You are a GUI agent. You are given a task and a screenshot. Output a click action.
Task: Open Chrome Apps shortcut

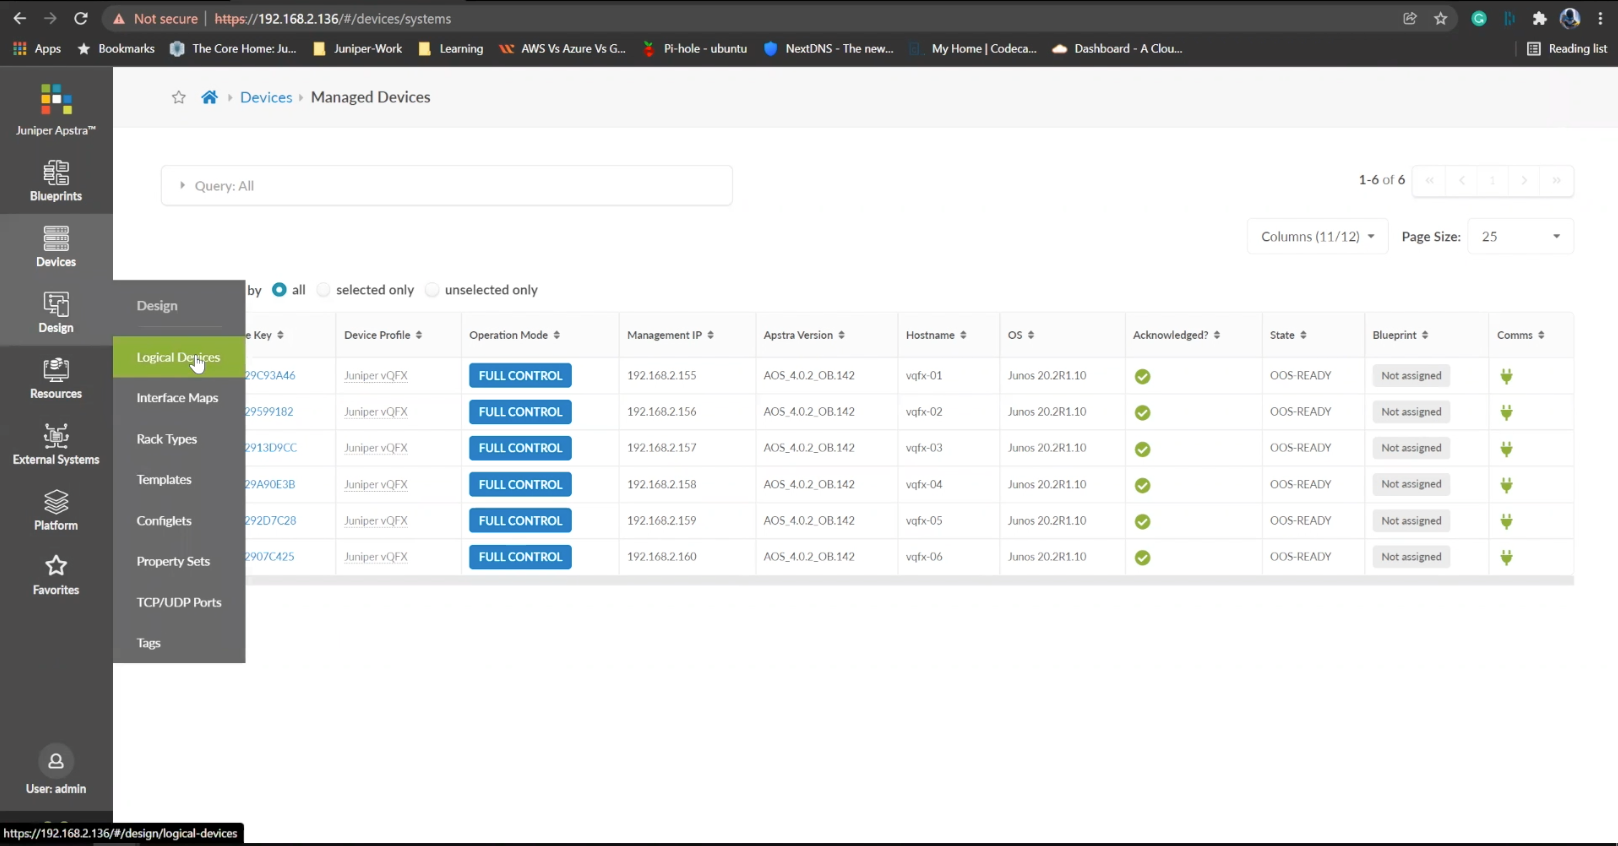click(x=37, y=48)
